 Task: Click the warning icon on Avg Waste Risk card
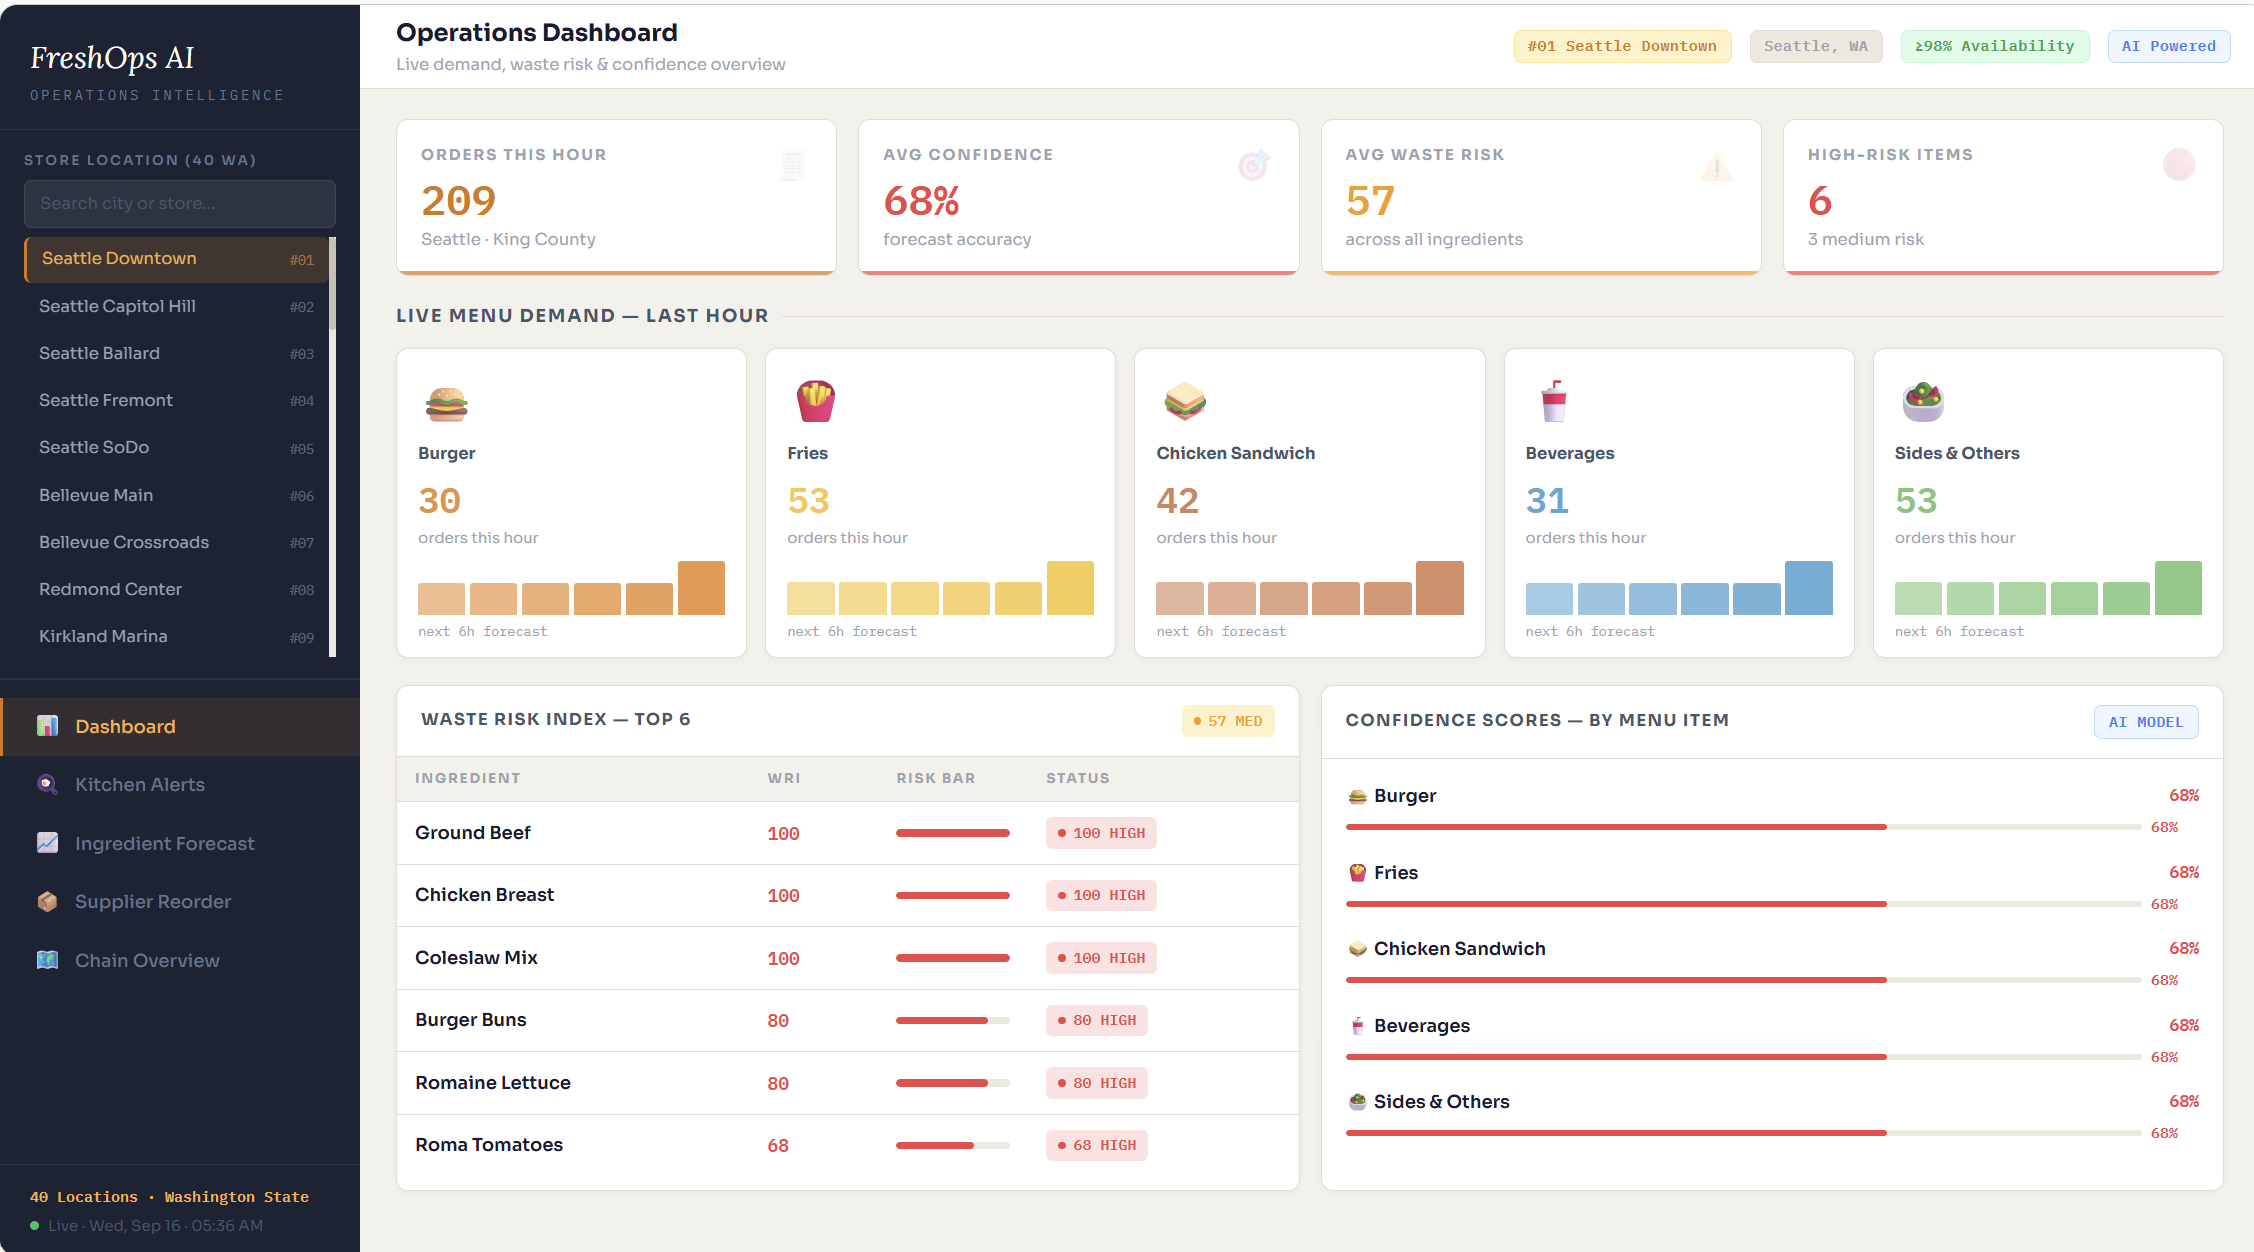point(1716,166)
